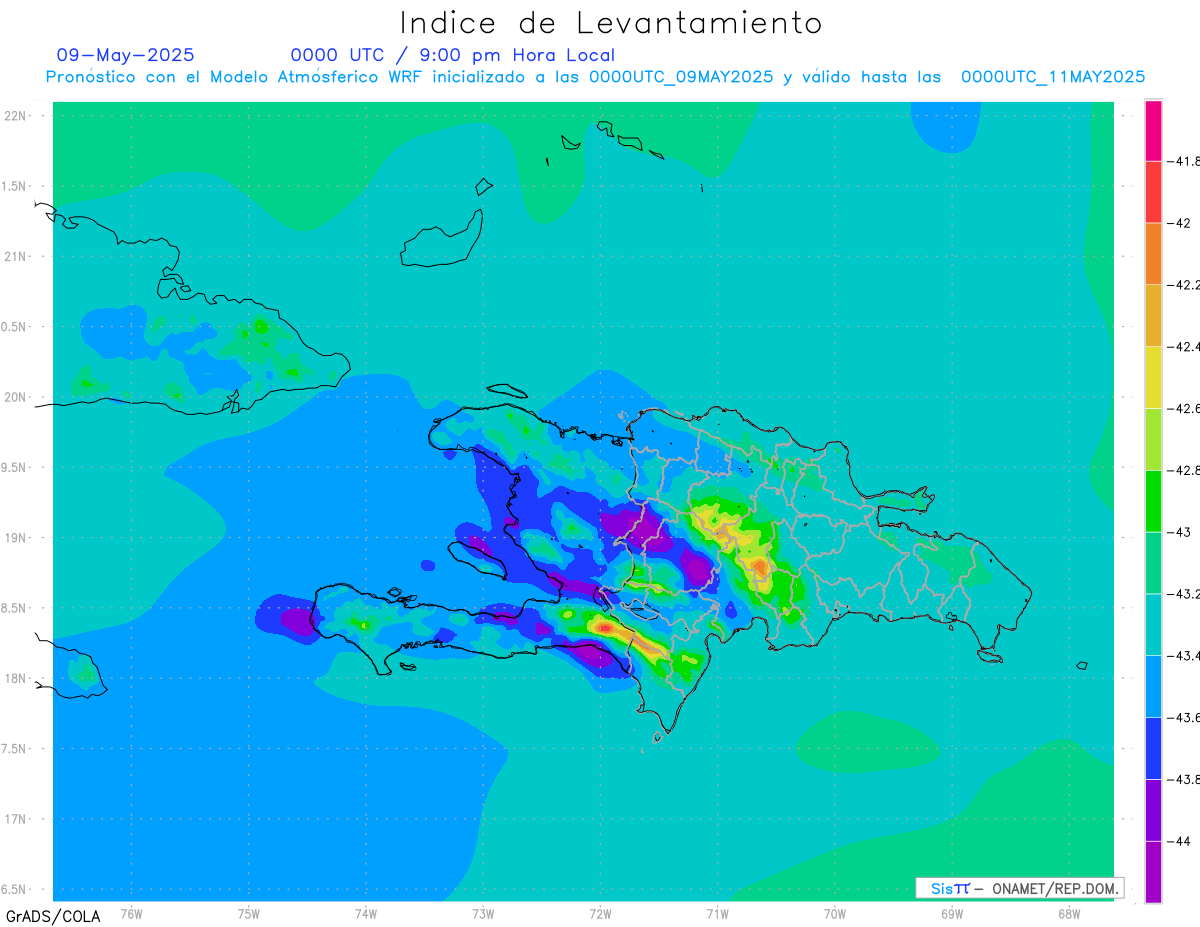The image size is (1200, 927).
Task: Click the gold colorbar segment between -42.2 and -42.4
Action: tap(1153, 316)
